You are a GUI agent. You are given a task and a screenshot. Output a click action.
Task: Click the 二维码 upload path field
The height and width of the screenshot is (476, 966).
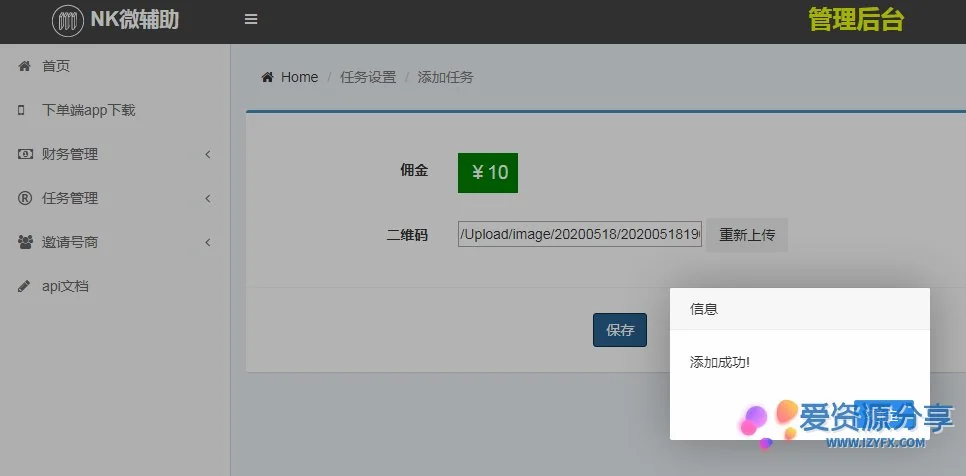pos(580,235)
